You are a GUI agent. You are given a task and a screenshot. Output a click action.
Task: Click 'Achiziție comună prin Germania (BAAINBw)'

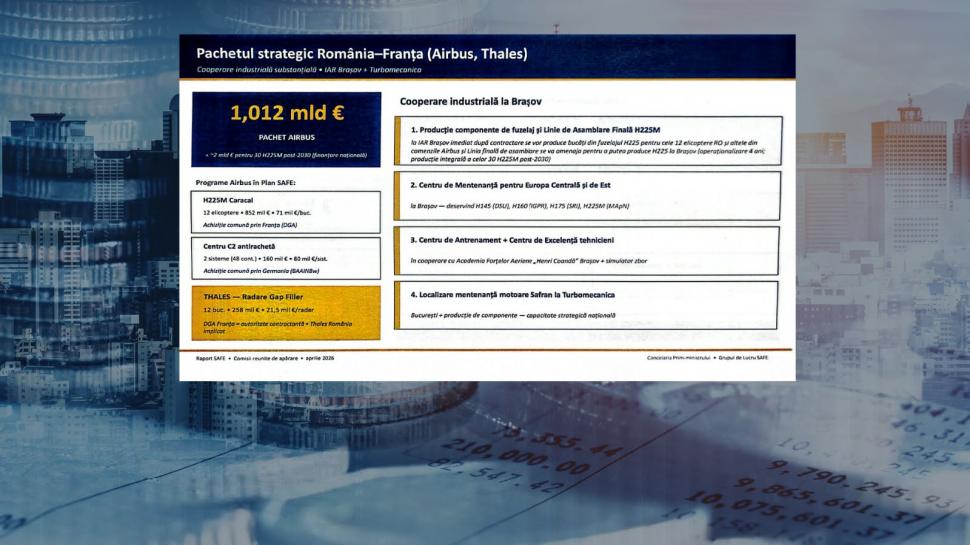pos(261,271)
